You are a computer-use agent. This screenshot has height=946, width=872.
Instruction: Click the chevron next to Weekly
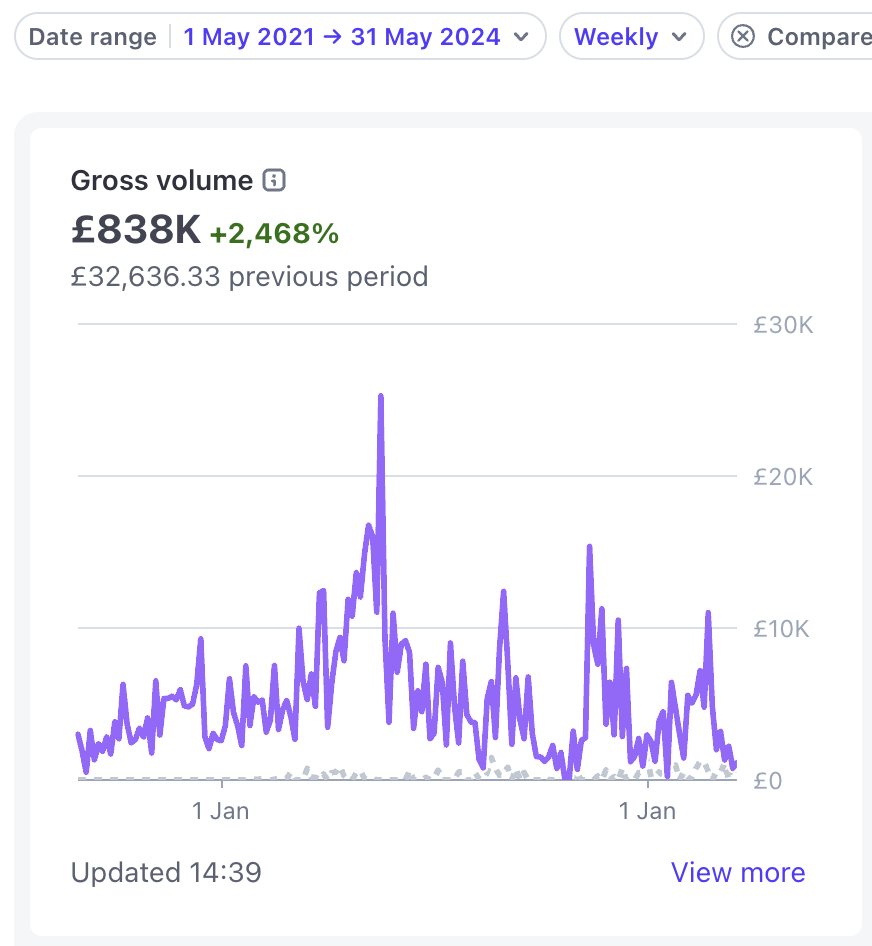pyautogui.click(x=679, y=37)
